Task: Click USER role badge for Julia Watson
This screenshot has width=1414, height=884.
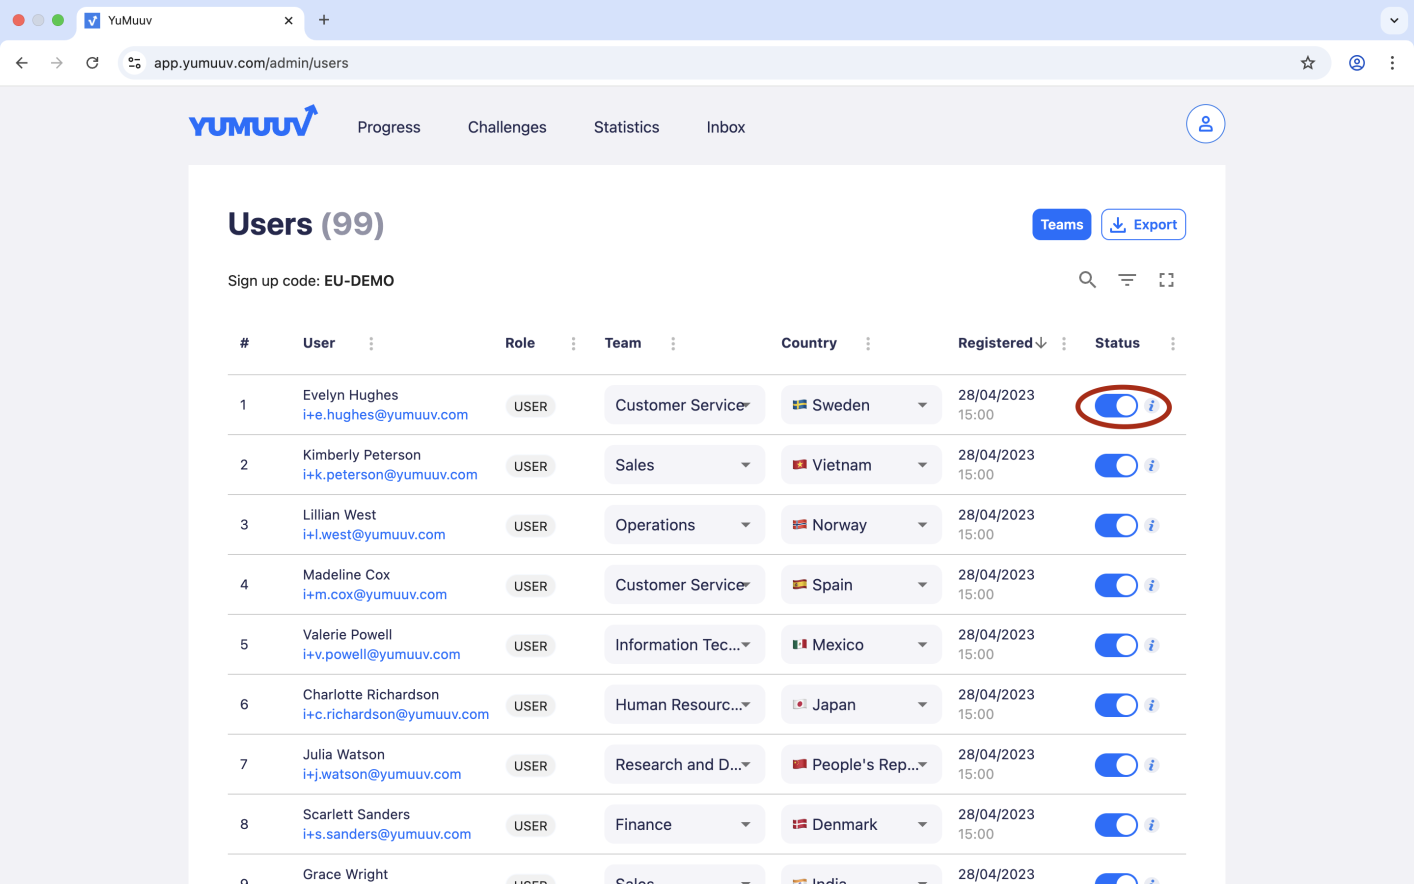Action: [x=530, y=766]
